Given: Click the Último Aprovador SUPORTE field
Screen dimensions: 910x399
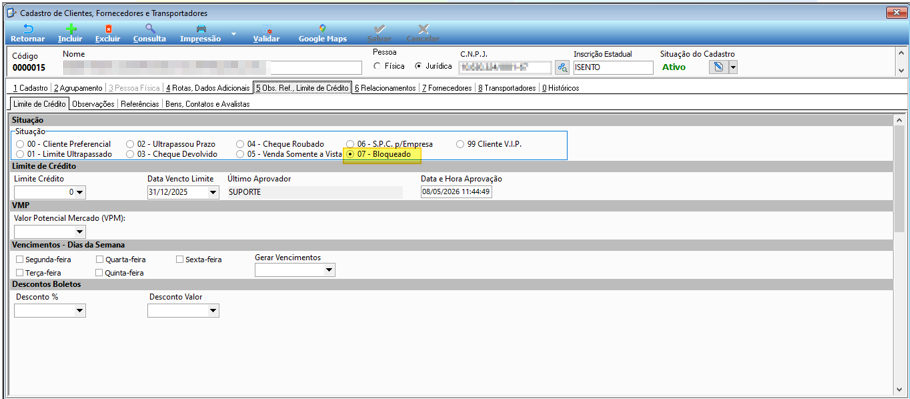Looking at the screenshot, I should click(x=315, y=192).
